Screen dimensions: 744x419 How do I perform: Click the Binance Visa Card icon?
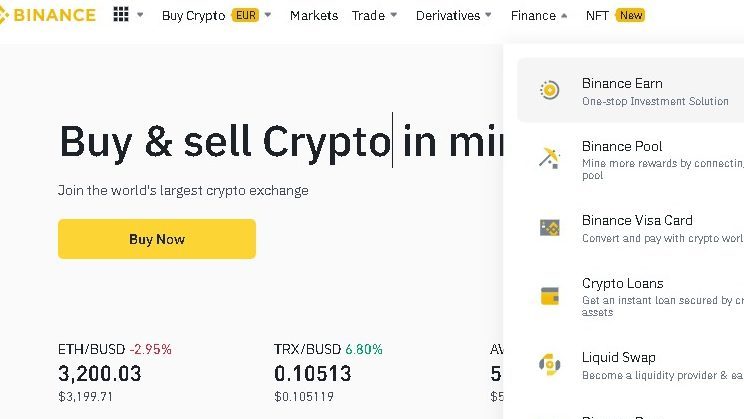[x=549, y=228]
